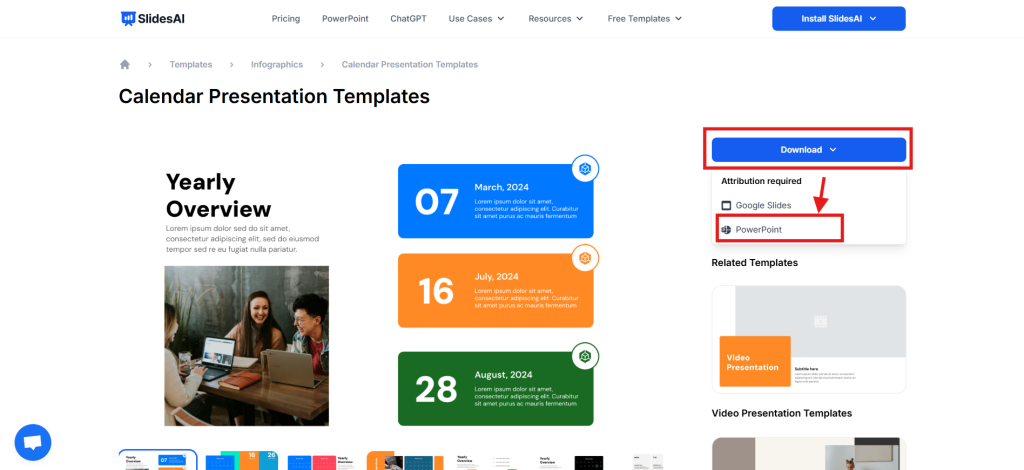This screenshot has height=470, width=1024.
Task: Click the Calendar Presentation Templates page heading
Action: pyautogui.click(x=274, y=97)
